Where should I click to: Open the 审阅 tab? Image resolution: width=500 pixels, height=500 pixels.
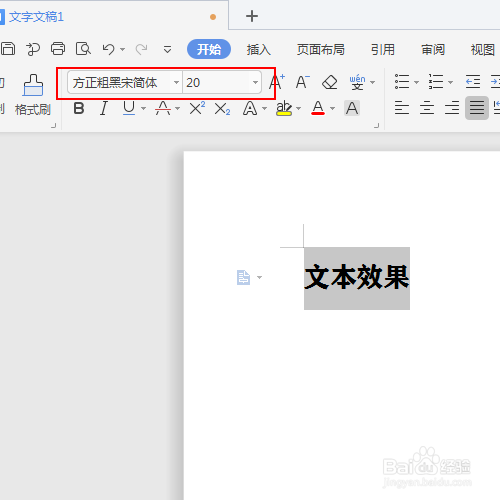coord(433,50)
